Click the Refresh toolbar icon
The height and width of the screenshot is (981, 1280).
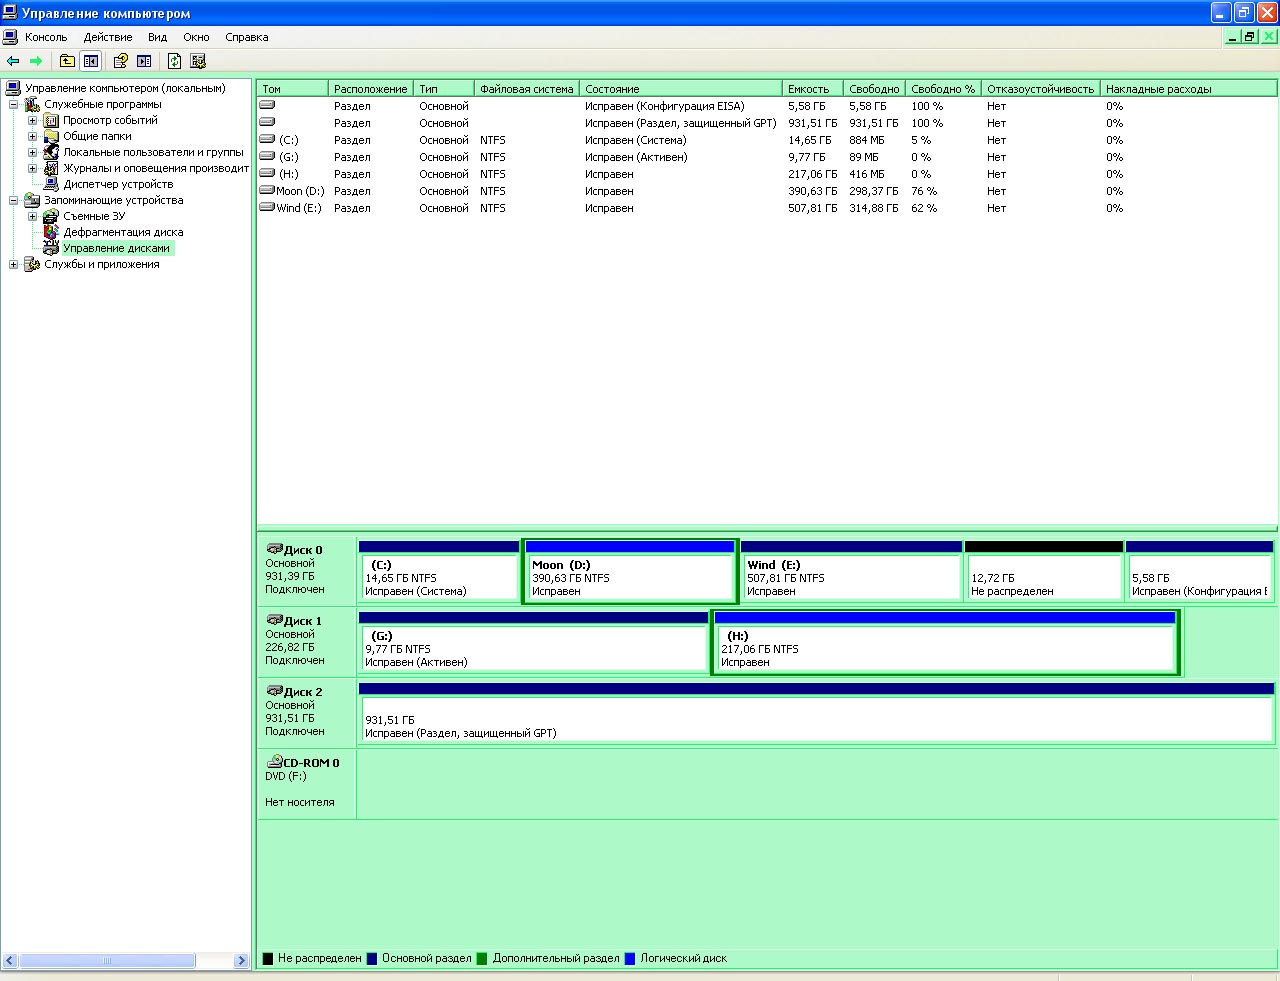click(174, 61)
